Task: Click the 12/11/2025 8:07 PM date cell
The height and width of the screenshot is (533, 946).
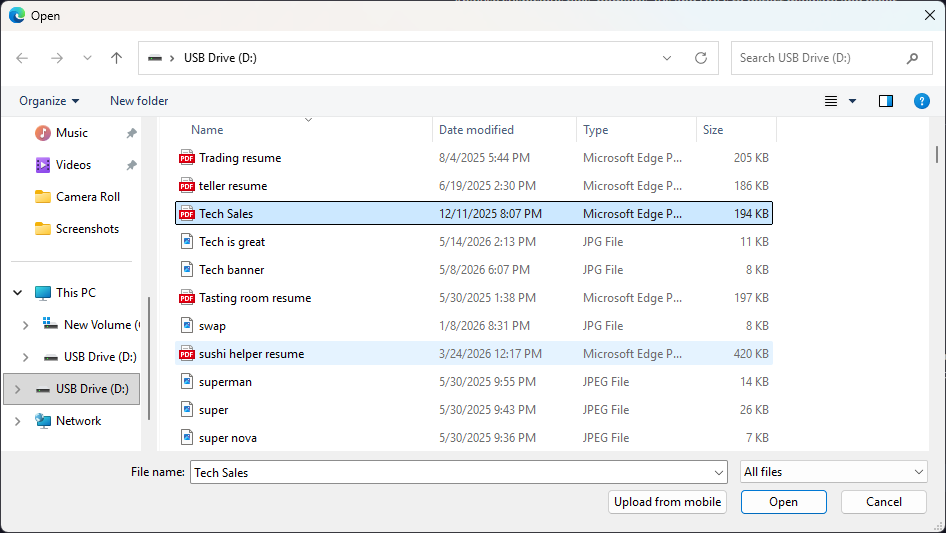Action: coord(490,214)
